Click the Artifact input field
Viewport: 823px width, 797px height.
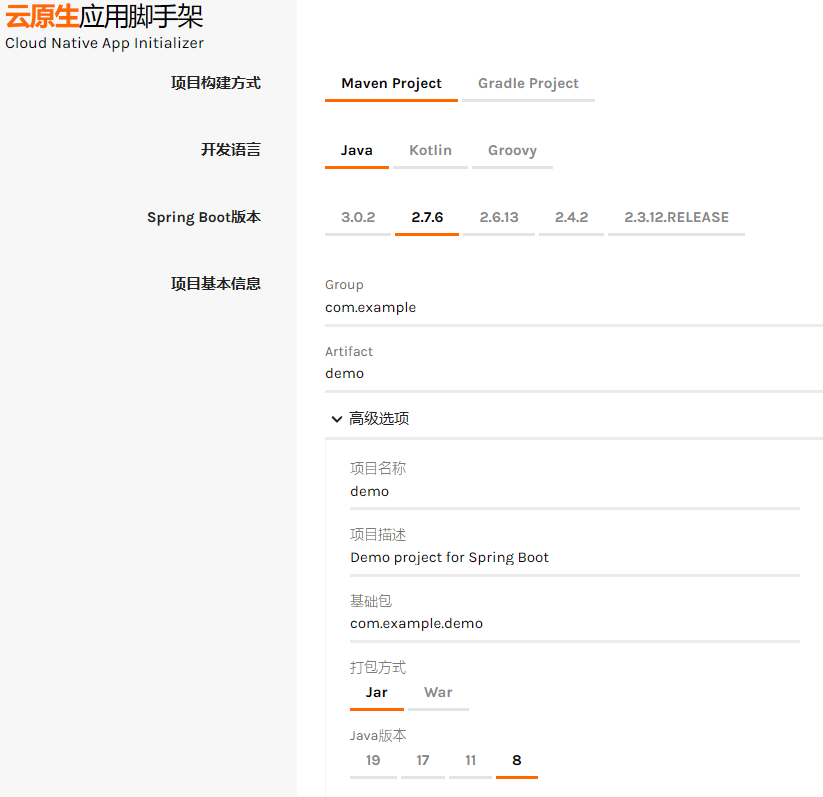[574, 374]
